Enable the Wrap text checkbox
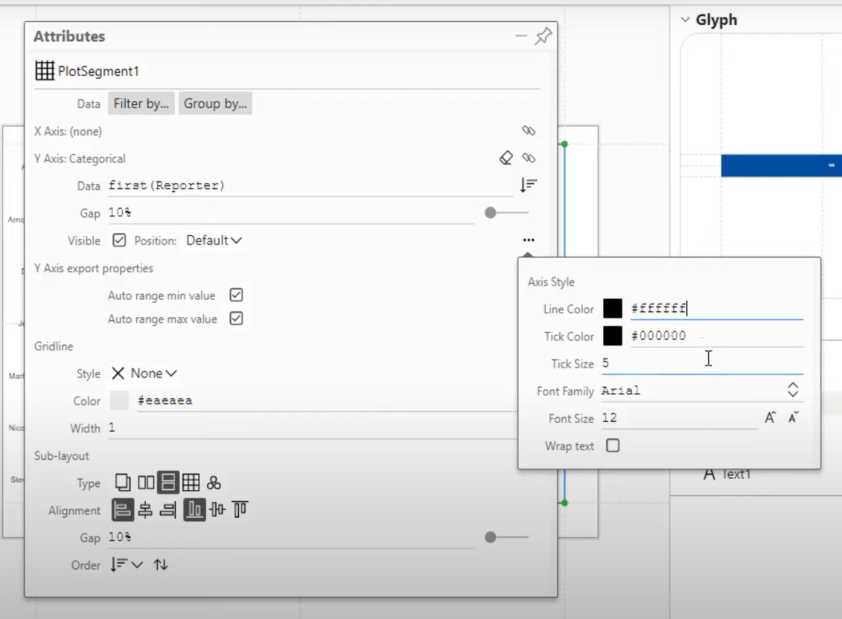Viewport: 842px width, 619px height. [x=613, y=446]
